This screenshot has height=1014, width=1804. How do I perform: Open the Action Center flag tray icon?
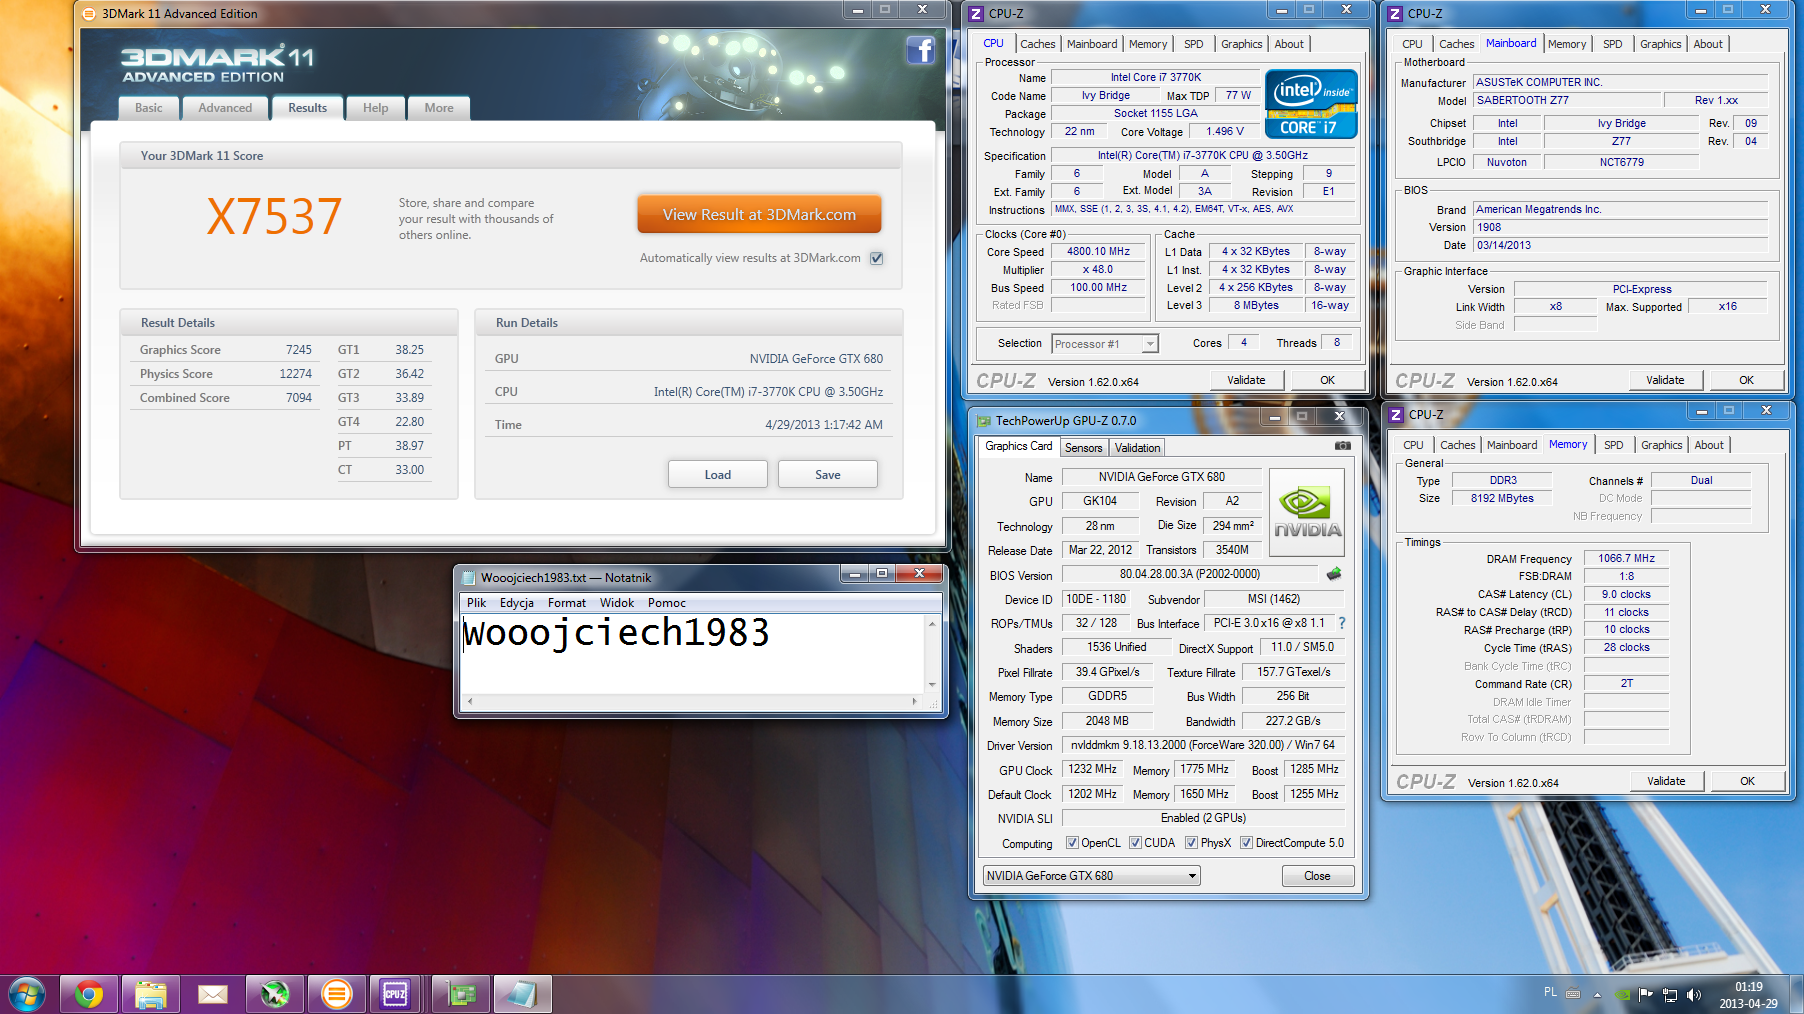point(1646,994)
